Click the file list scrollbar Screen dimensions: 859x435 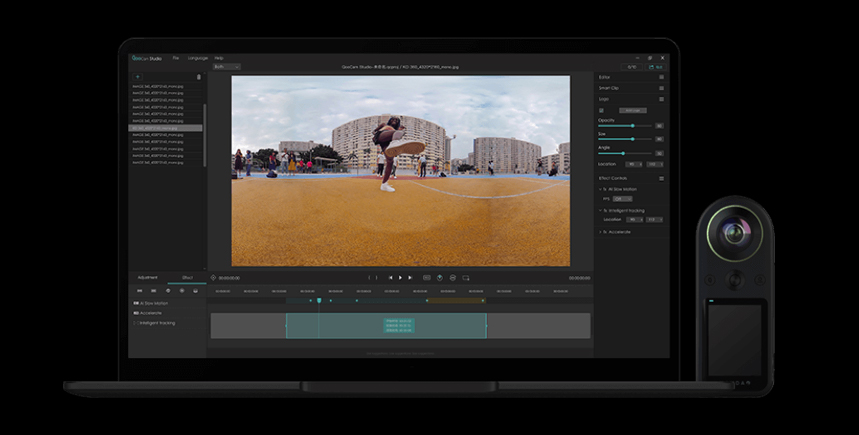click(x=204, y=134)
